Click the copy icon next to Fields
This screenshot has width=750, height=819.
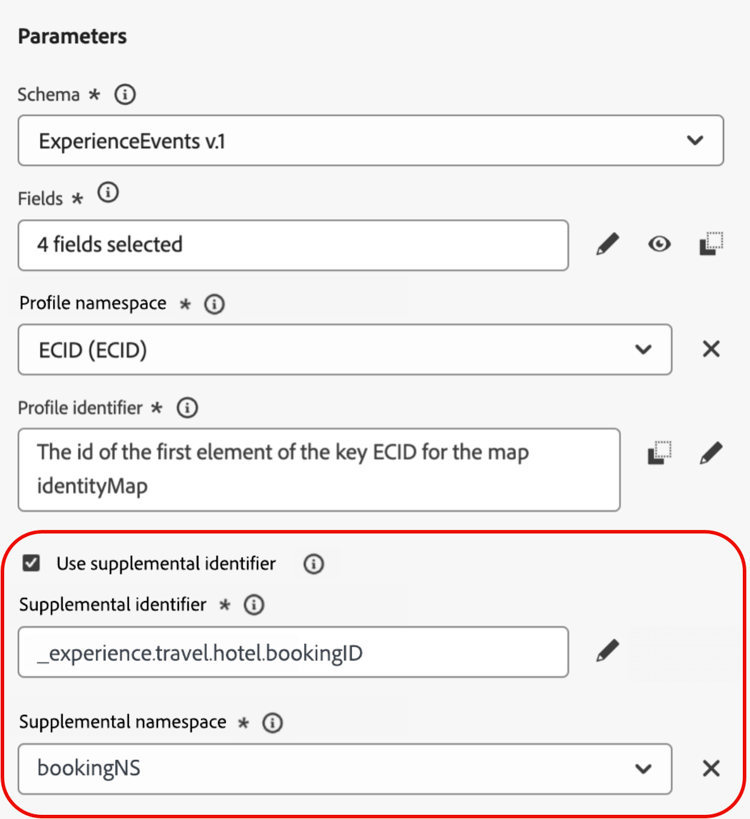[x=711, y=244]
